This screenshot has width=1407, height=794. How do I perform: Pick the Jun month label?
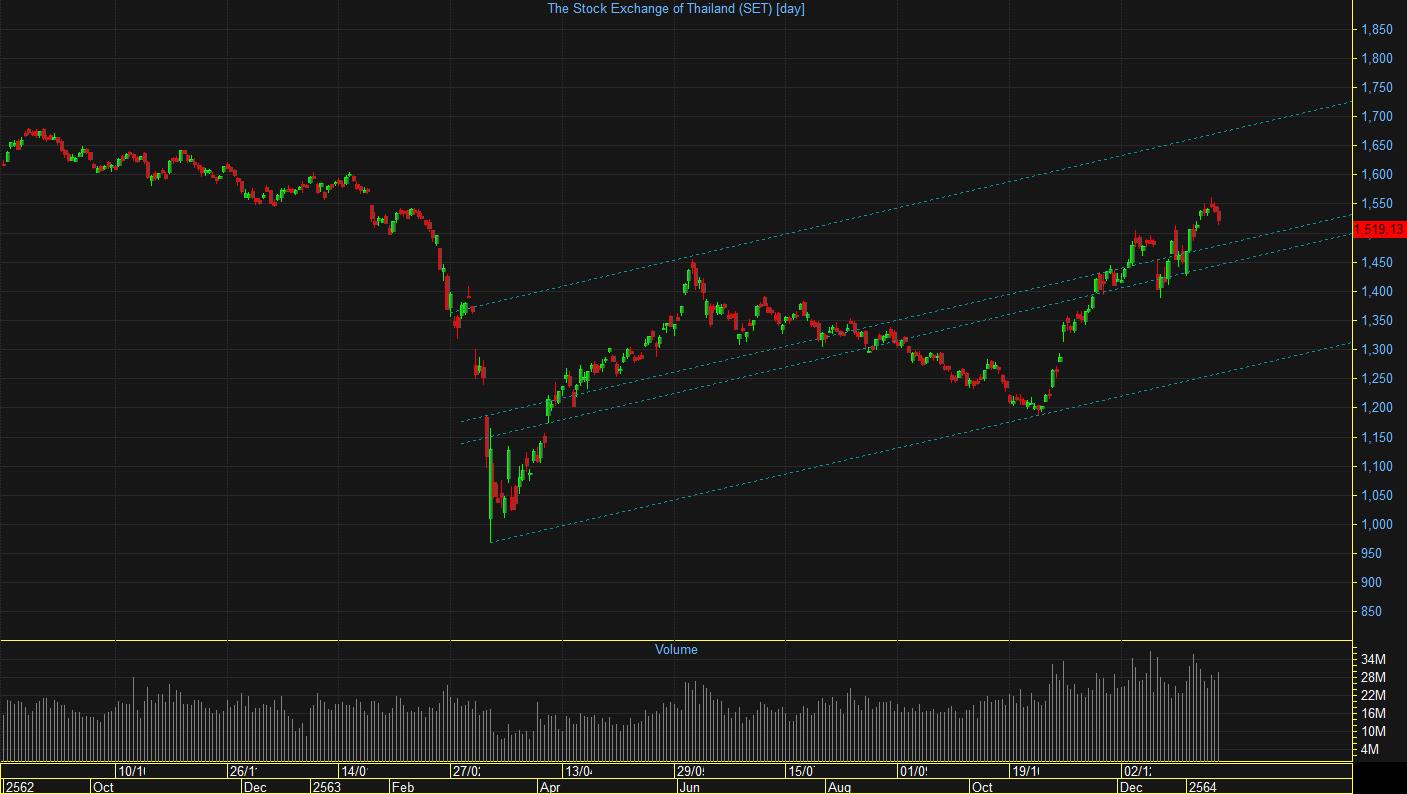point(690,787)
